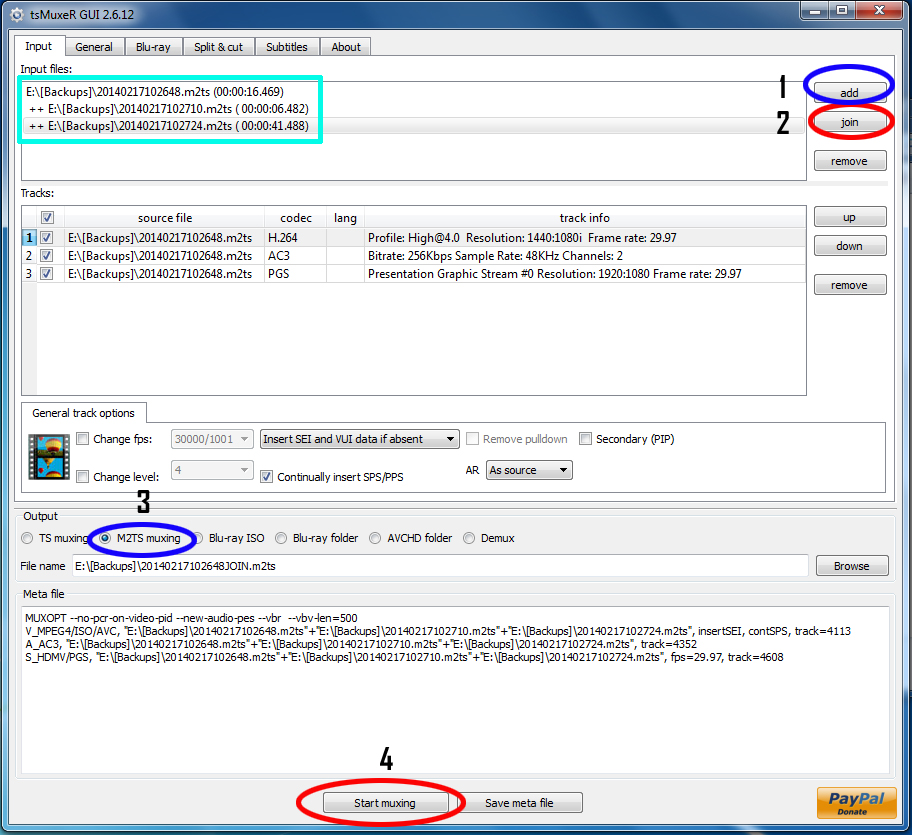Screen dimensions: 912x835
Task: Click inside the Meta file text area
Action: point(455,690)
